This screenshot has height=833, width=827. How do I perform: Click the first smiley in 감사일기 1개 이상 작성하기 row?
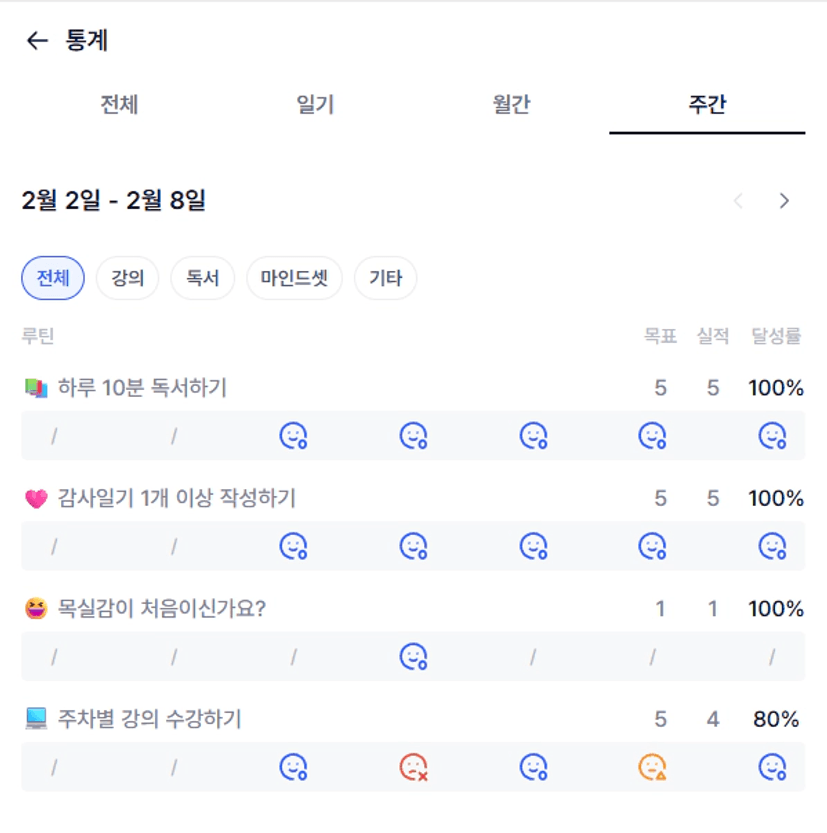[293, 546]
